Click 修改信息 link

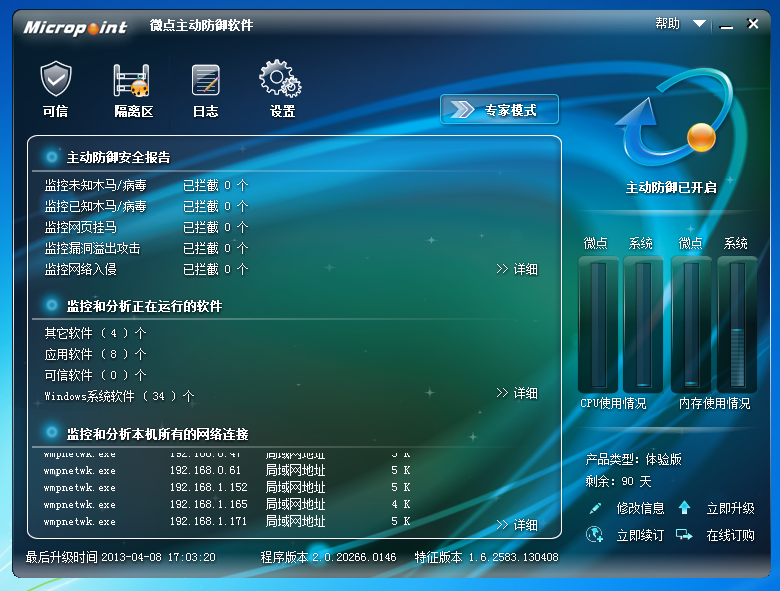point(640,508)
